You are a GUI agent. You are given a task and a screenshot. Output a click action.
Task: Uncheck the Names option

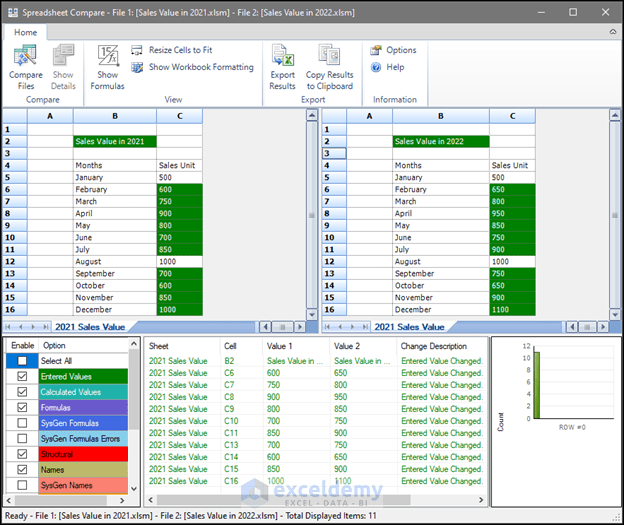[22, 469]
